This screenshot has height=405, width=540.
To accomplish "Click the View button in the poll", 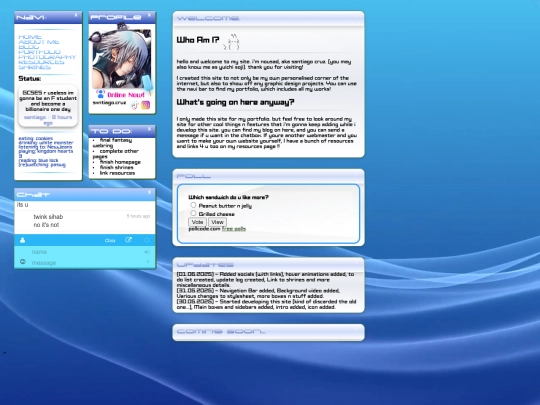I will coord(217,222).
